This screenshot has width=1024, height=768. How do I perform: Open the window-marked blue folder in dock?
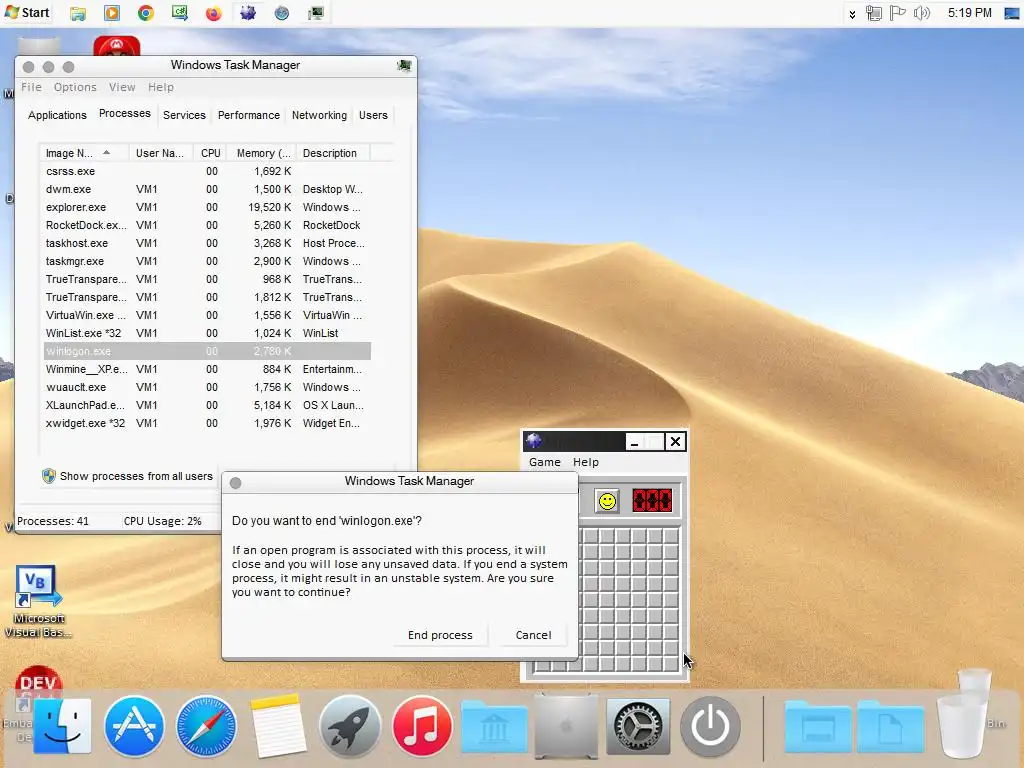818,728
